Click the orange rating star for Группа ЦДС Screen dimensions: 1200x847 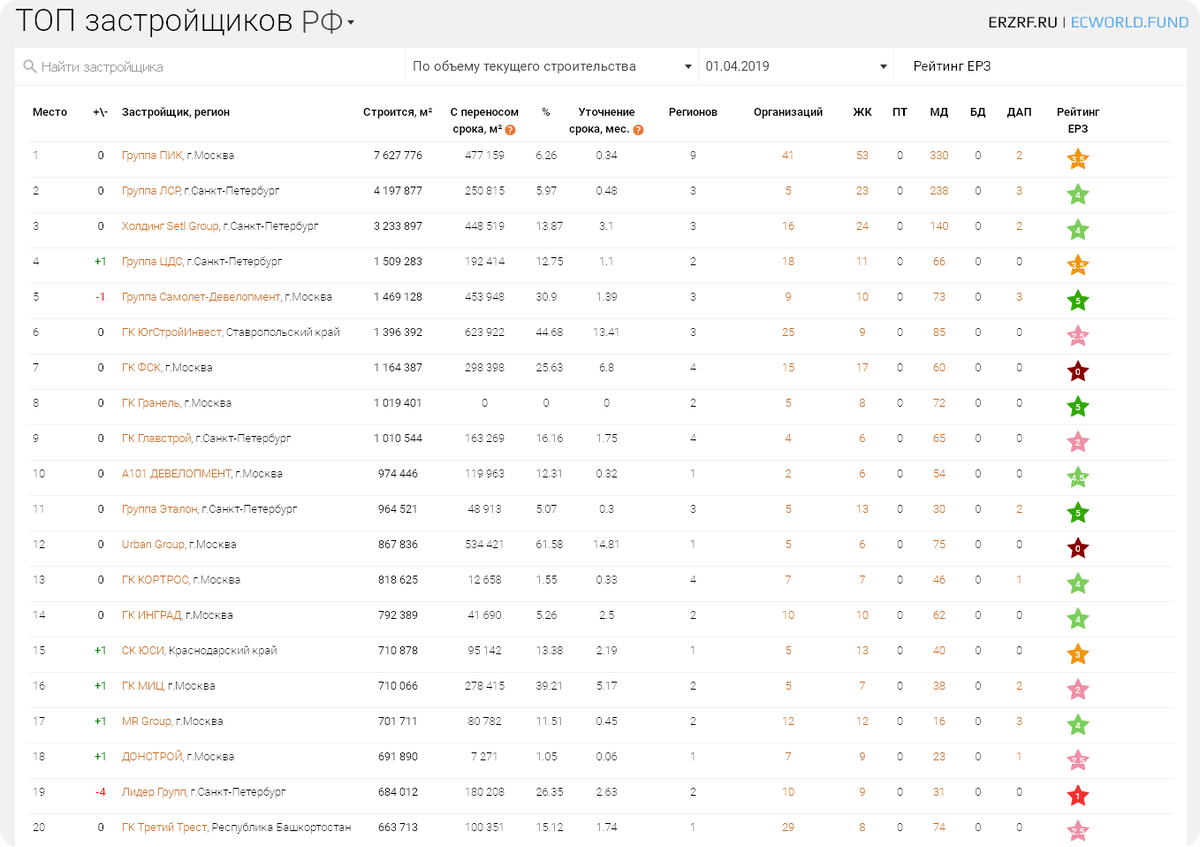[1078, 266]
